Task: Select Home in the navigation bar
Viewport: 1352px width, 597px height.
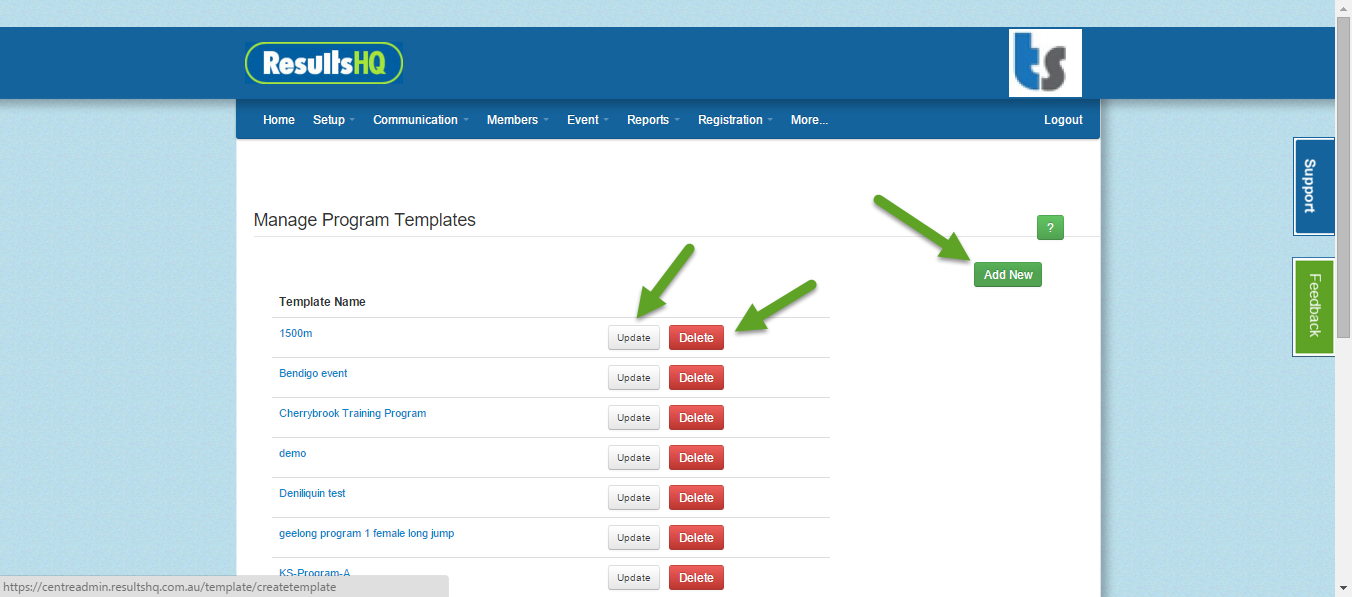Action: click(278, 119)
